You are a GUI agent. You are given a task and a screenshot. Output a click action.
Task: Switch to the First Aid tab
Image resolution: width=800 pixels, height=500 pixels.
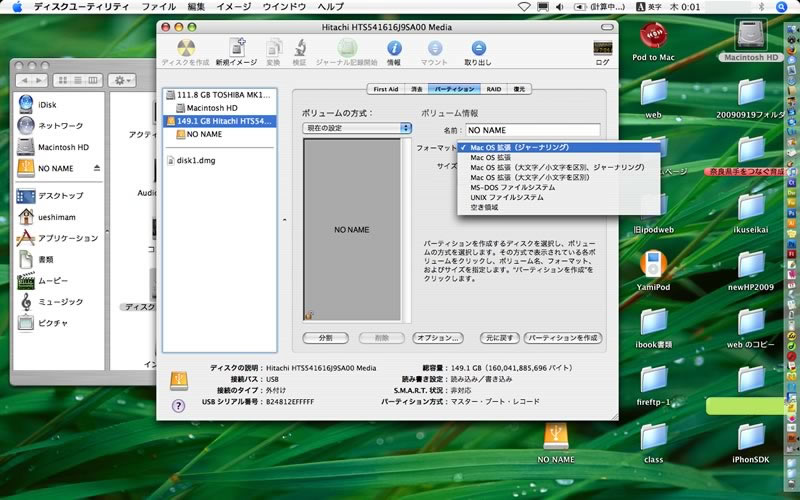(385, 89)
